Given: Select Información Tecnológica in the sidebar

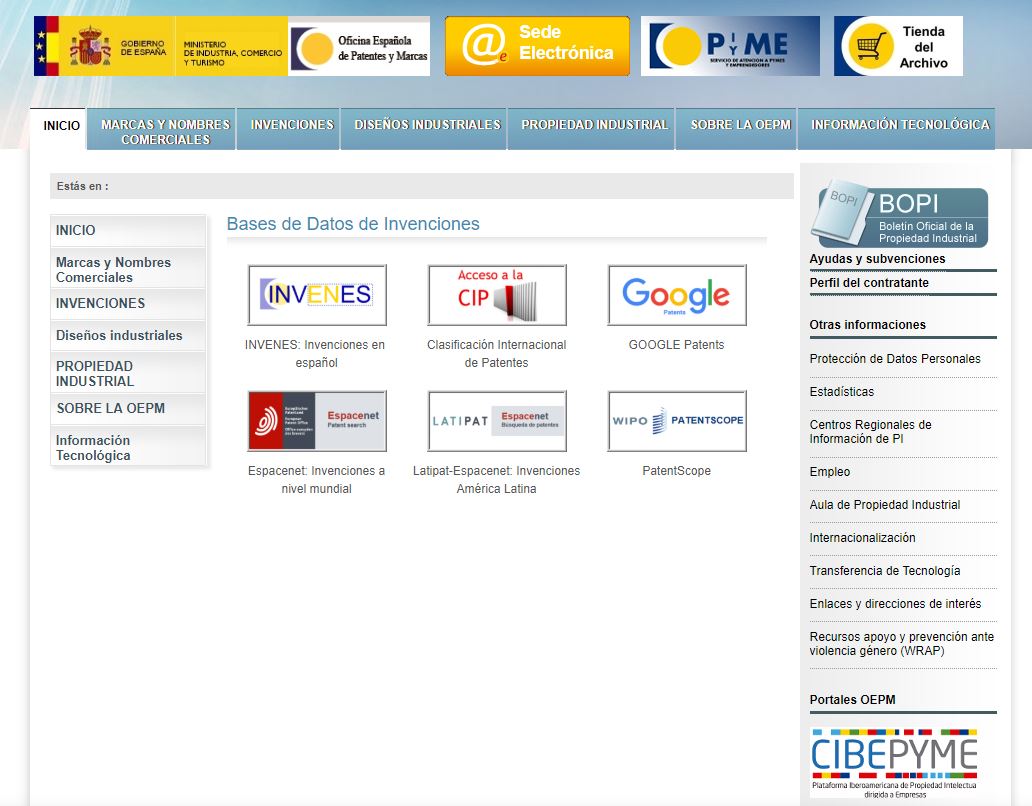Looking at the screenshot, I should click(128, 447).
